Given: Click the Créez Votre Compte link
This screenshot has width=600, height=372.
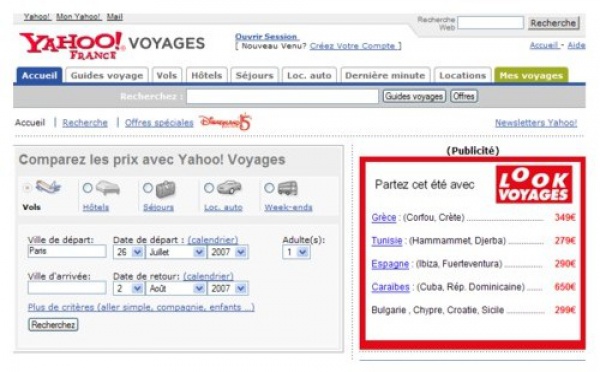Looking at the screenshot, I should (352, 46).
